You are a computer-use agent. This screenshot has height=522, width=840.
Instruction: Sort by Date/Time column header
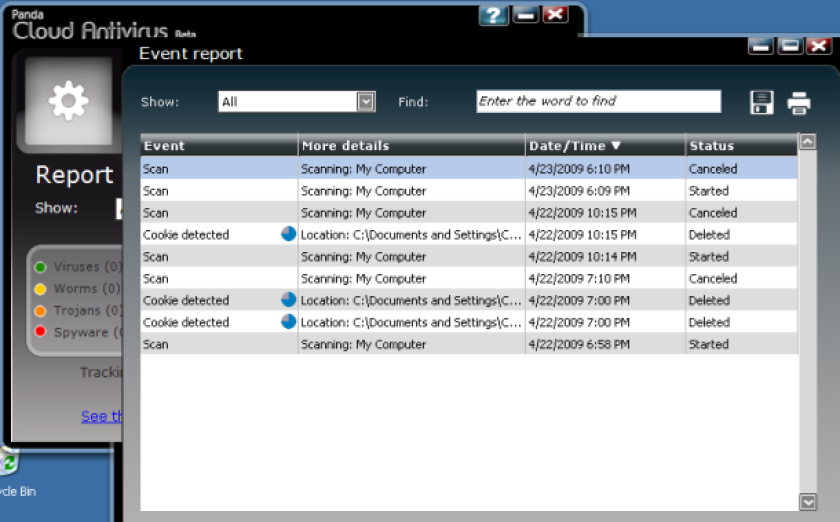click(605, 145)
